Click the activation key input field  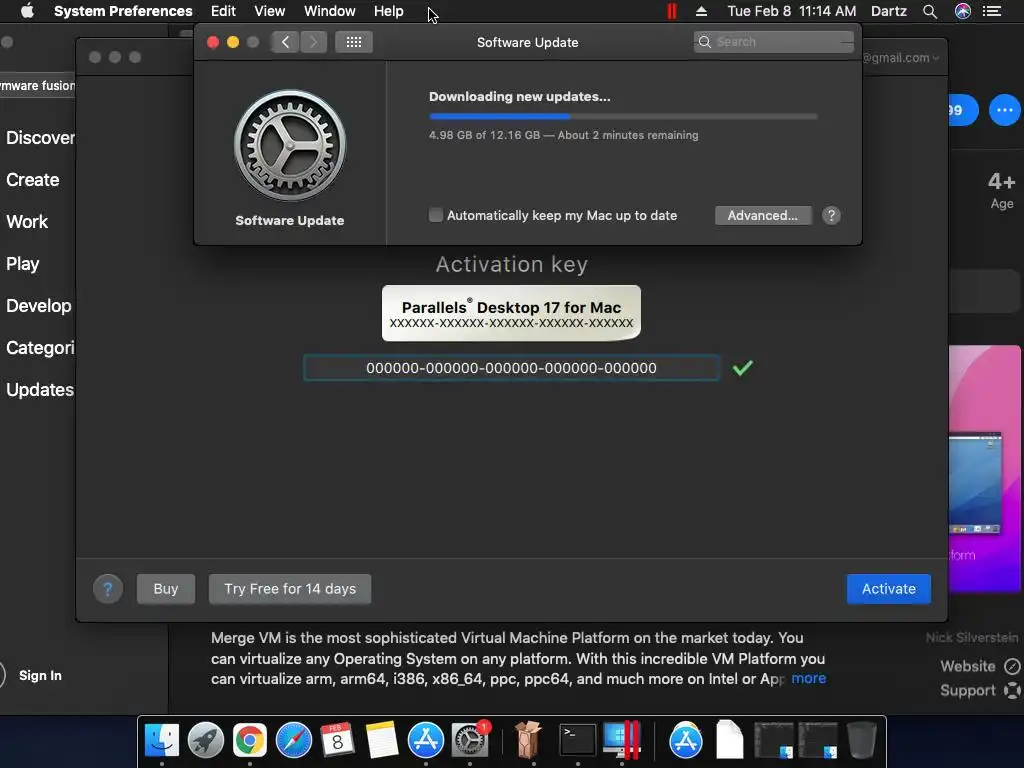click(511, 368)
